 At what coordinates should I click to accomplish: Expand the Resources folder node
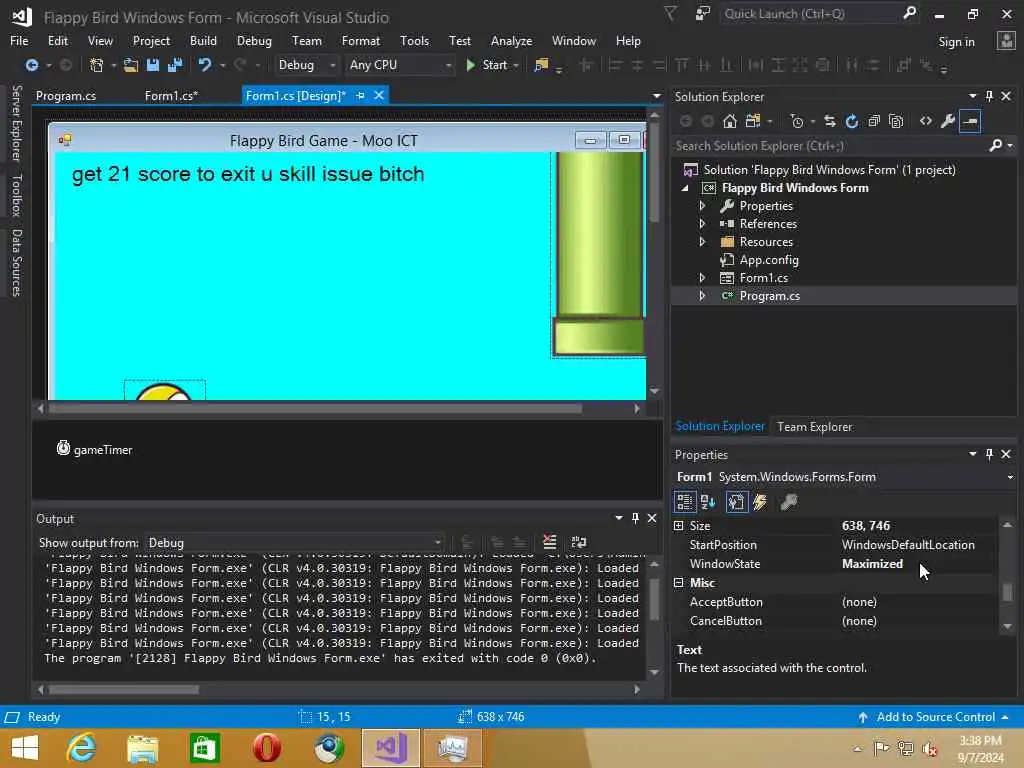pos(702,242)
